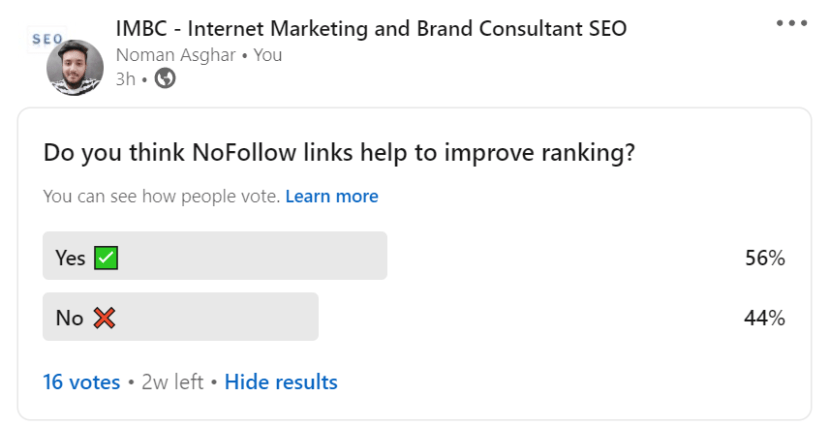Screen dimensions: 830x427
Task: Click the 44% result percentage
Action: coord(764,318)
